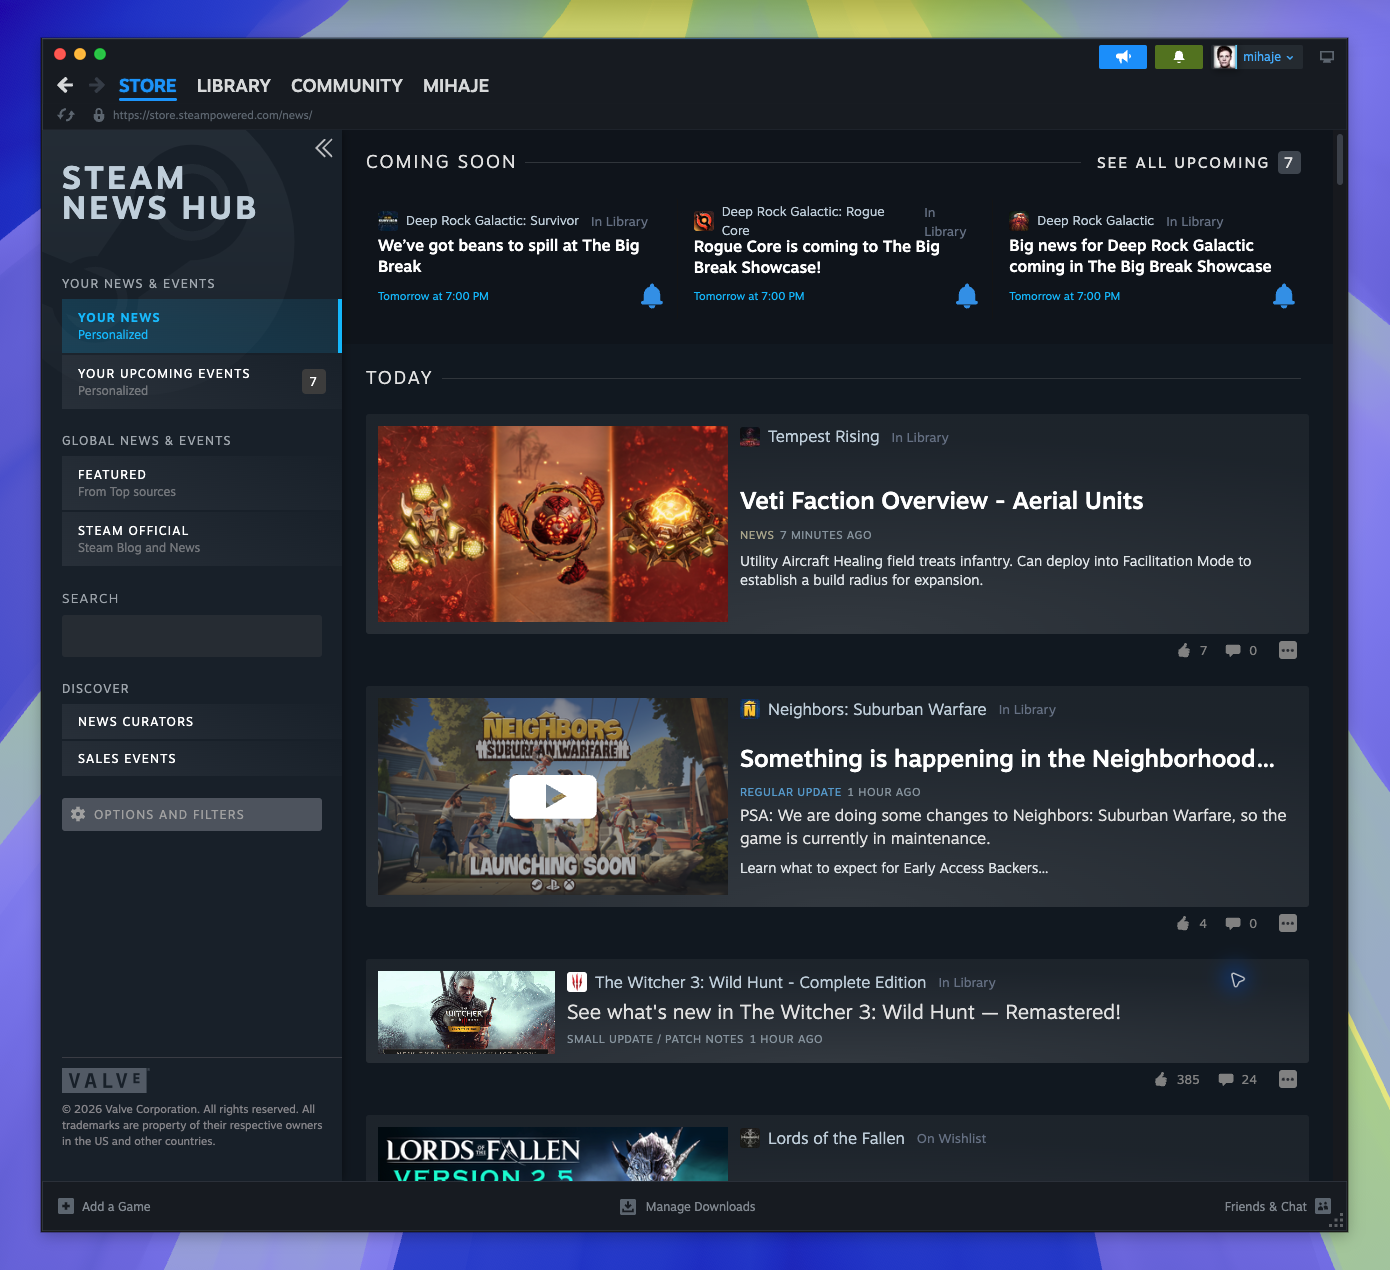1390x1270 pixels.
Task: Collapse the News Hub sidebar
Action: (323, 148)
